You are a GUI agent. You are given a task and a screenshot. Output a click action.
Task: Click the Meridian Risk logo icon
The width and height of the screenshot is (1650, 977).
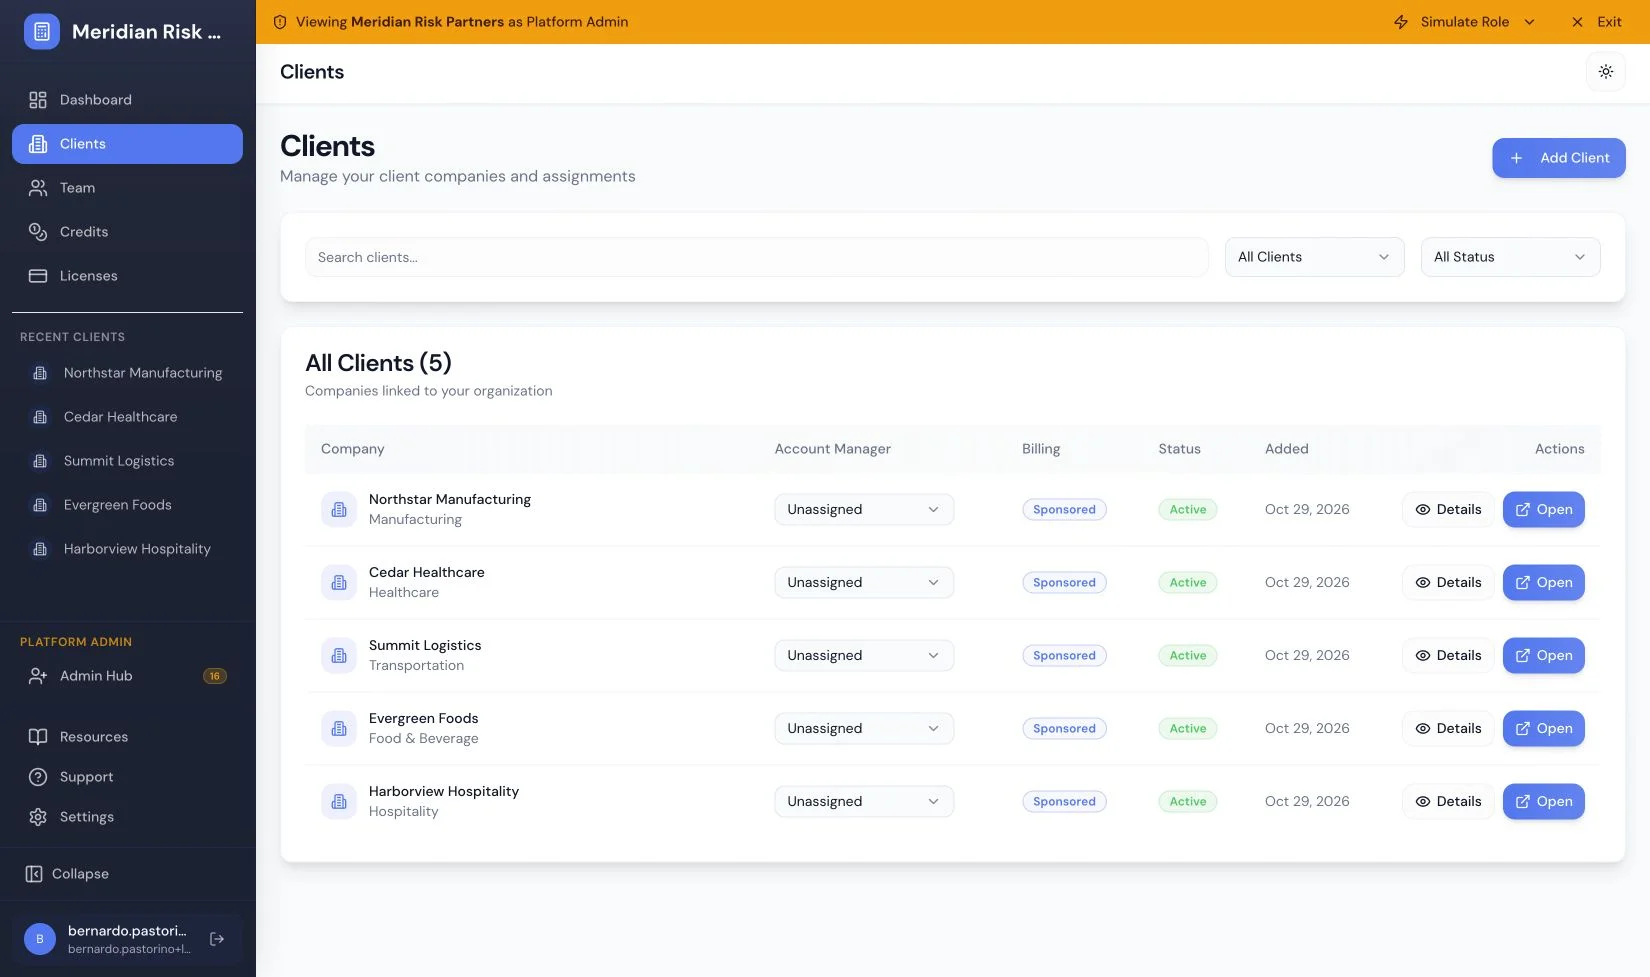tap(41, 32)
